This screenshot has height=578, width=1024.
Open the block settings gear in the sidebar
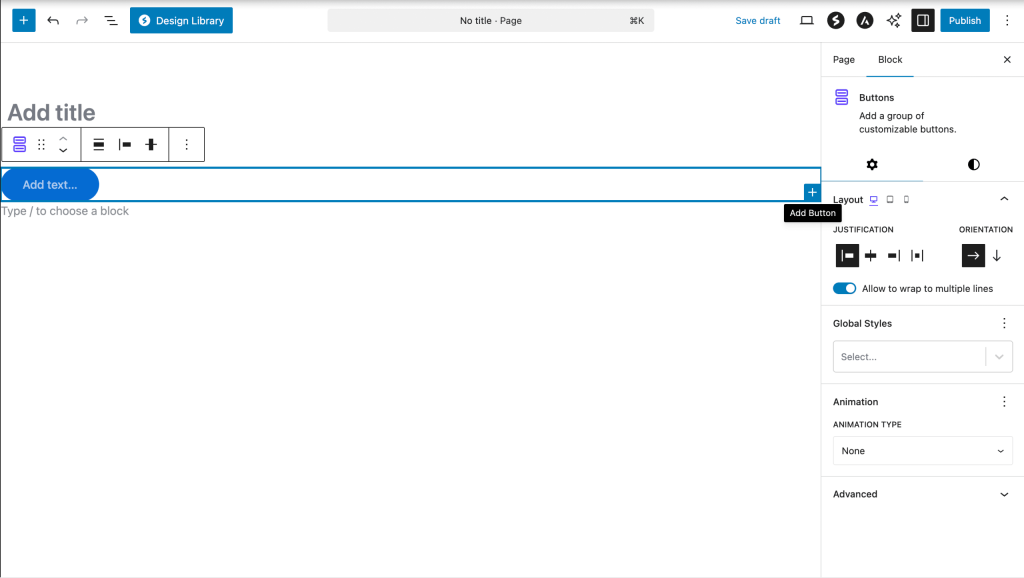pyautogui.click(x=872, y=164)
